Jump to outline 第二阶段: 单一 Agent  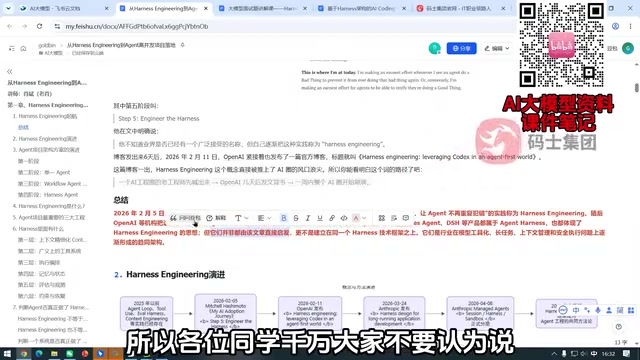click(x=44, y=172)
